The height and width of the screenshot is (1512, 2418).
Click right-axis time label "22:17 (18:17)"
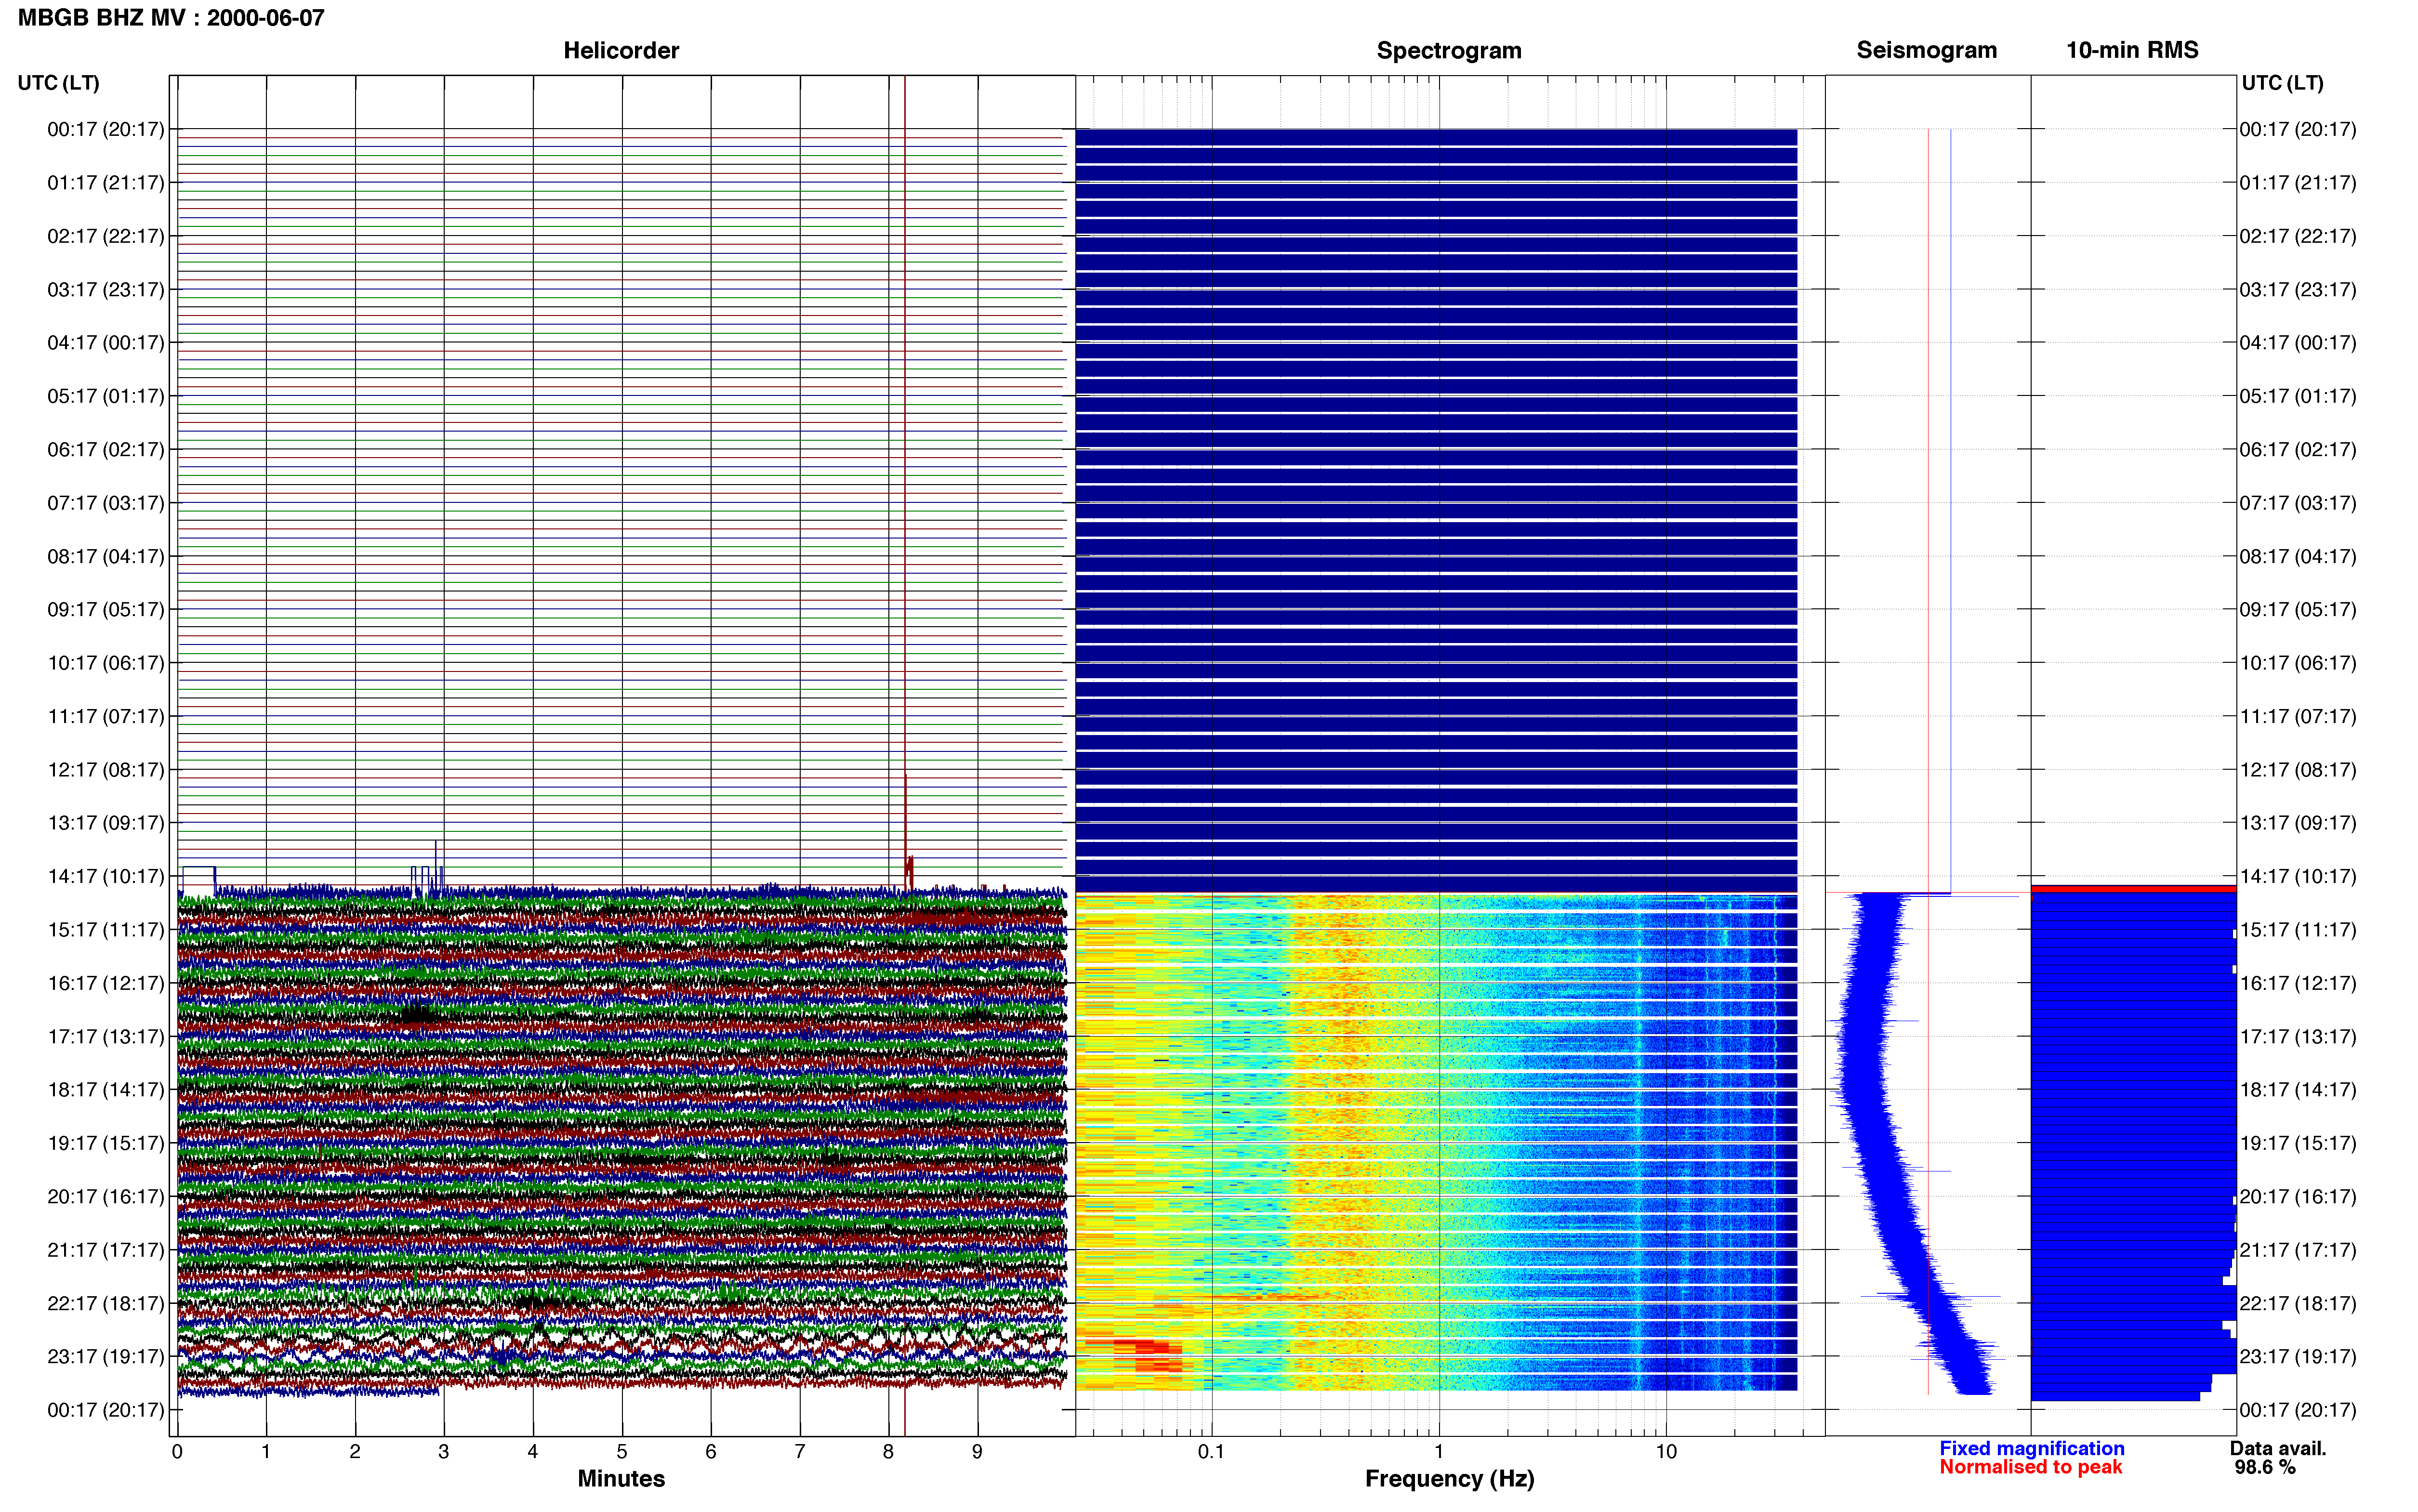(x=2298, y=1303)
